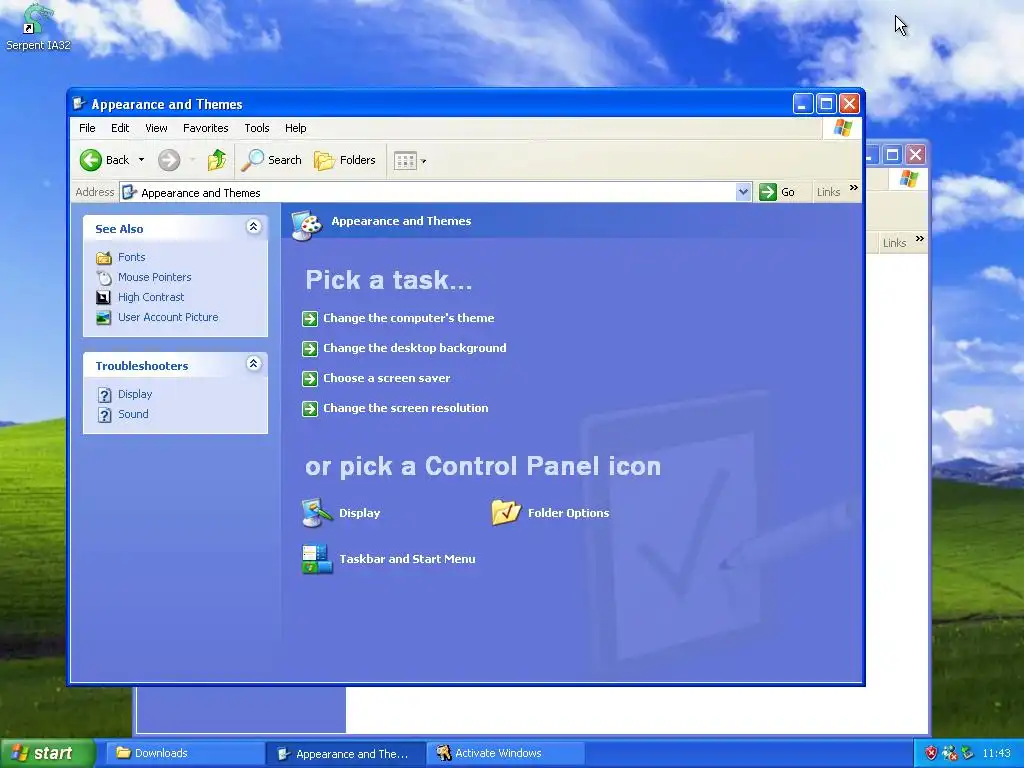Click the Appearance and Themes palette header icon
This screenshot has width=1024, height=768.
tap(306, 225)
